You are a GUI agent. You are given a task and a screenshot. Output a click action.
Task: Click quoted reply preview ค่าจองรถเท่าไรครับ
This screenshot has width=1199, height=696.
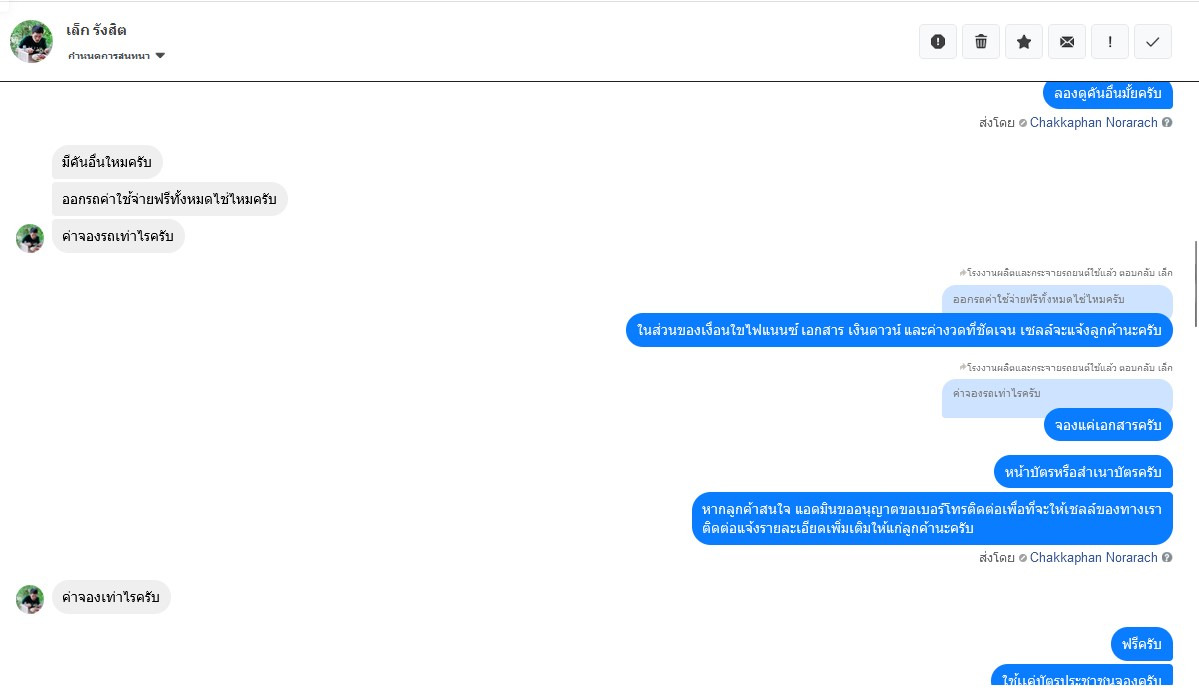pos(998,393)
